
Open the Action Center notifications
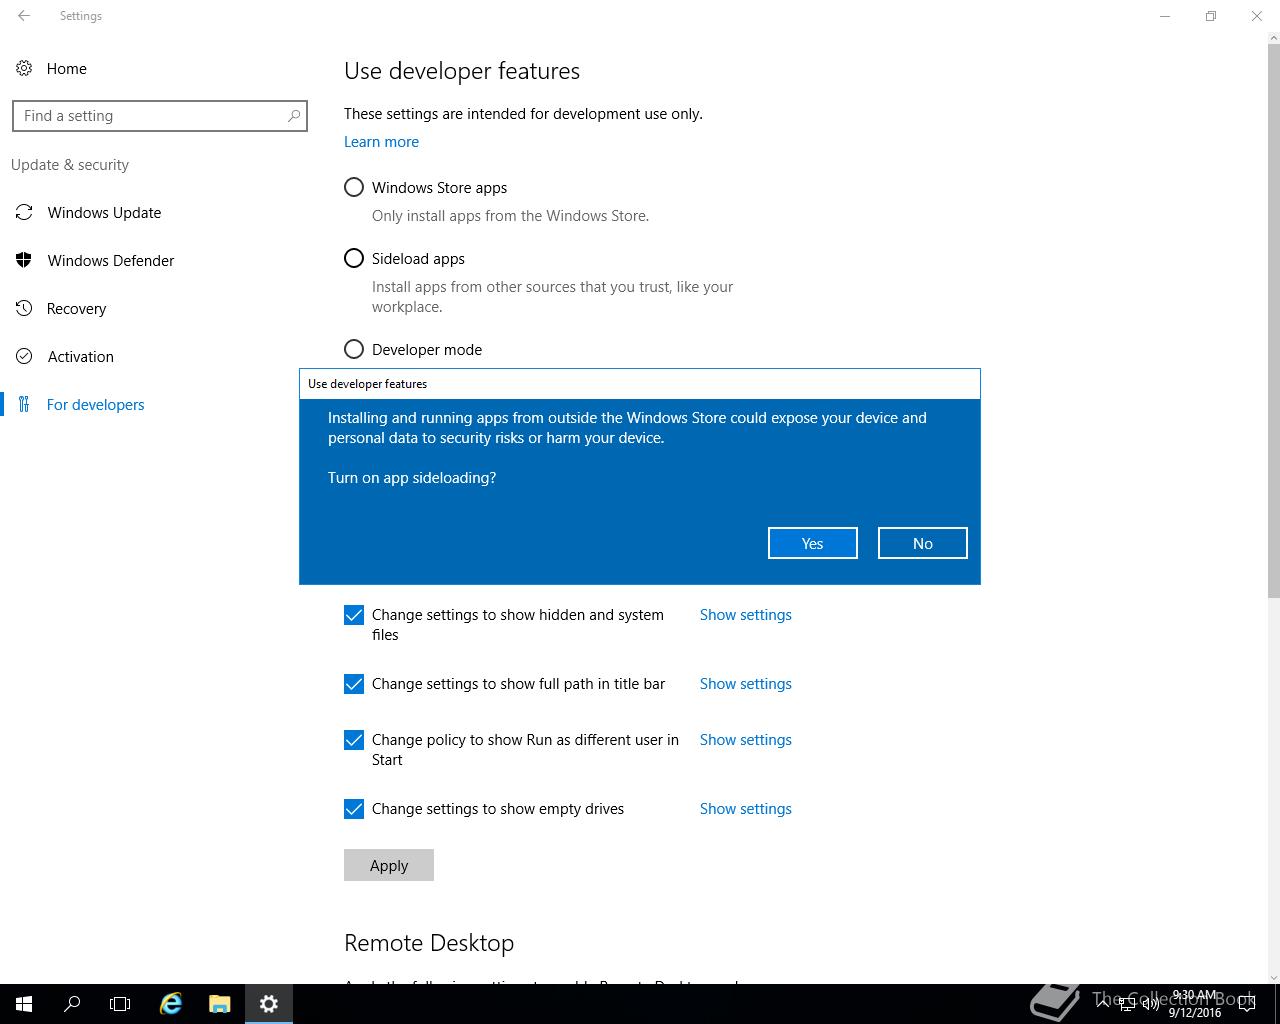1247,1004
